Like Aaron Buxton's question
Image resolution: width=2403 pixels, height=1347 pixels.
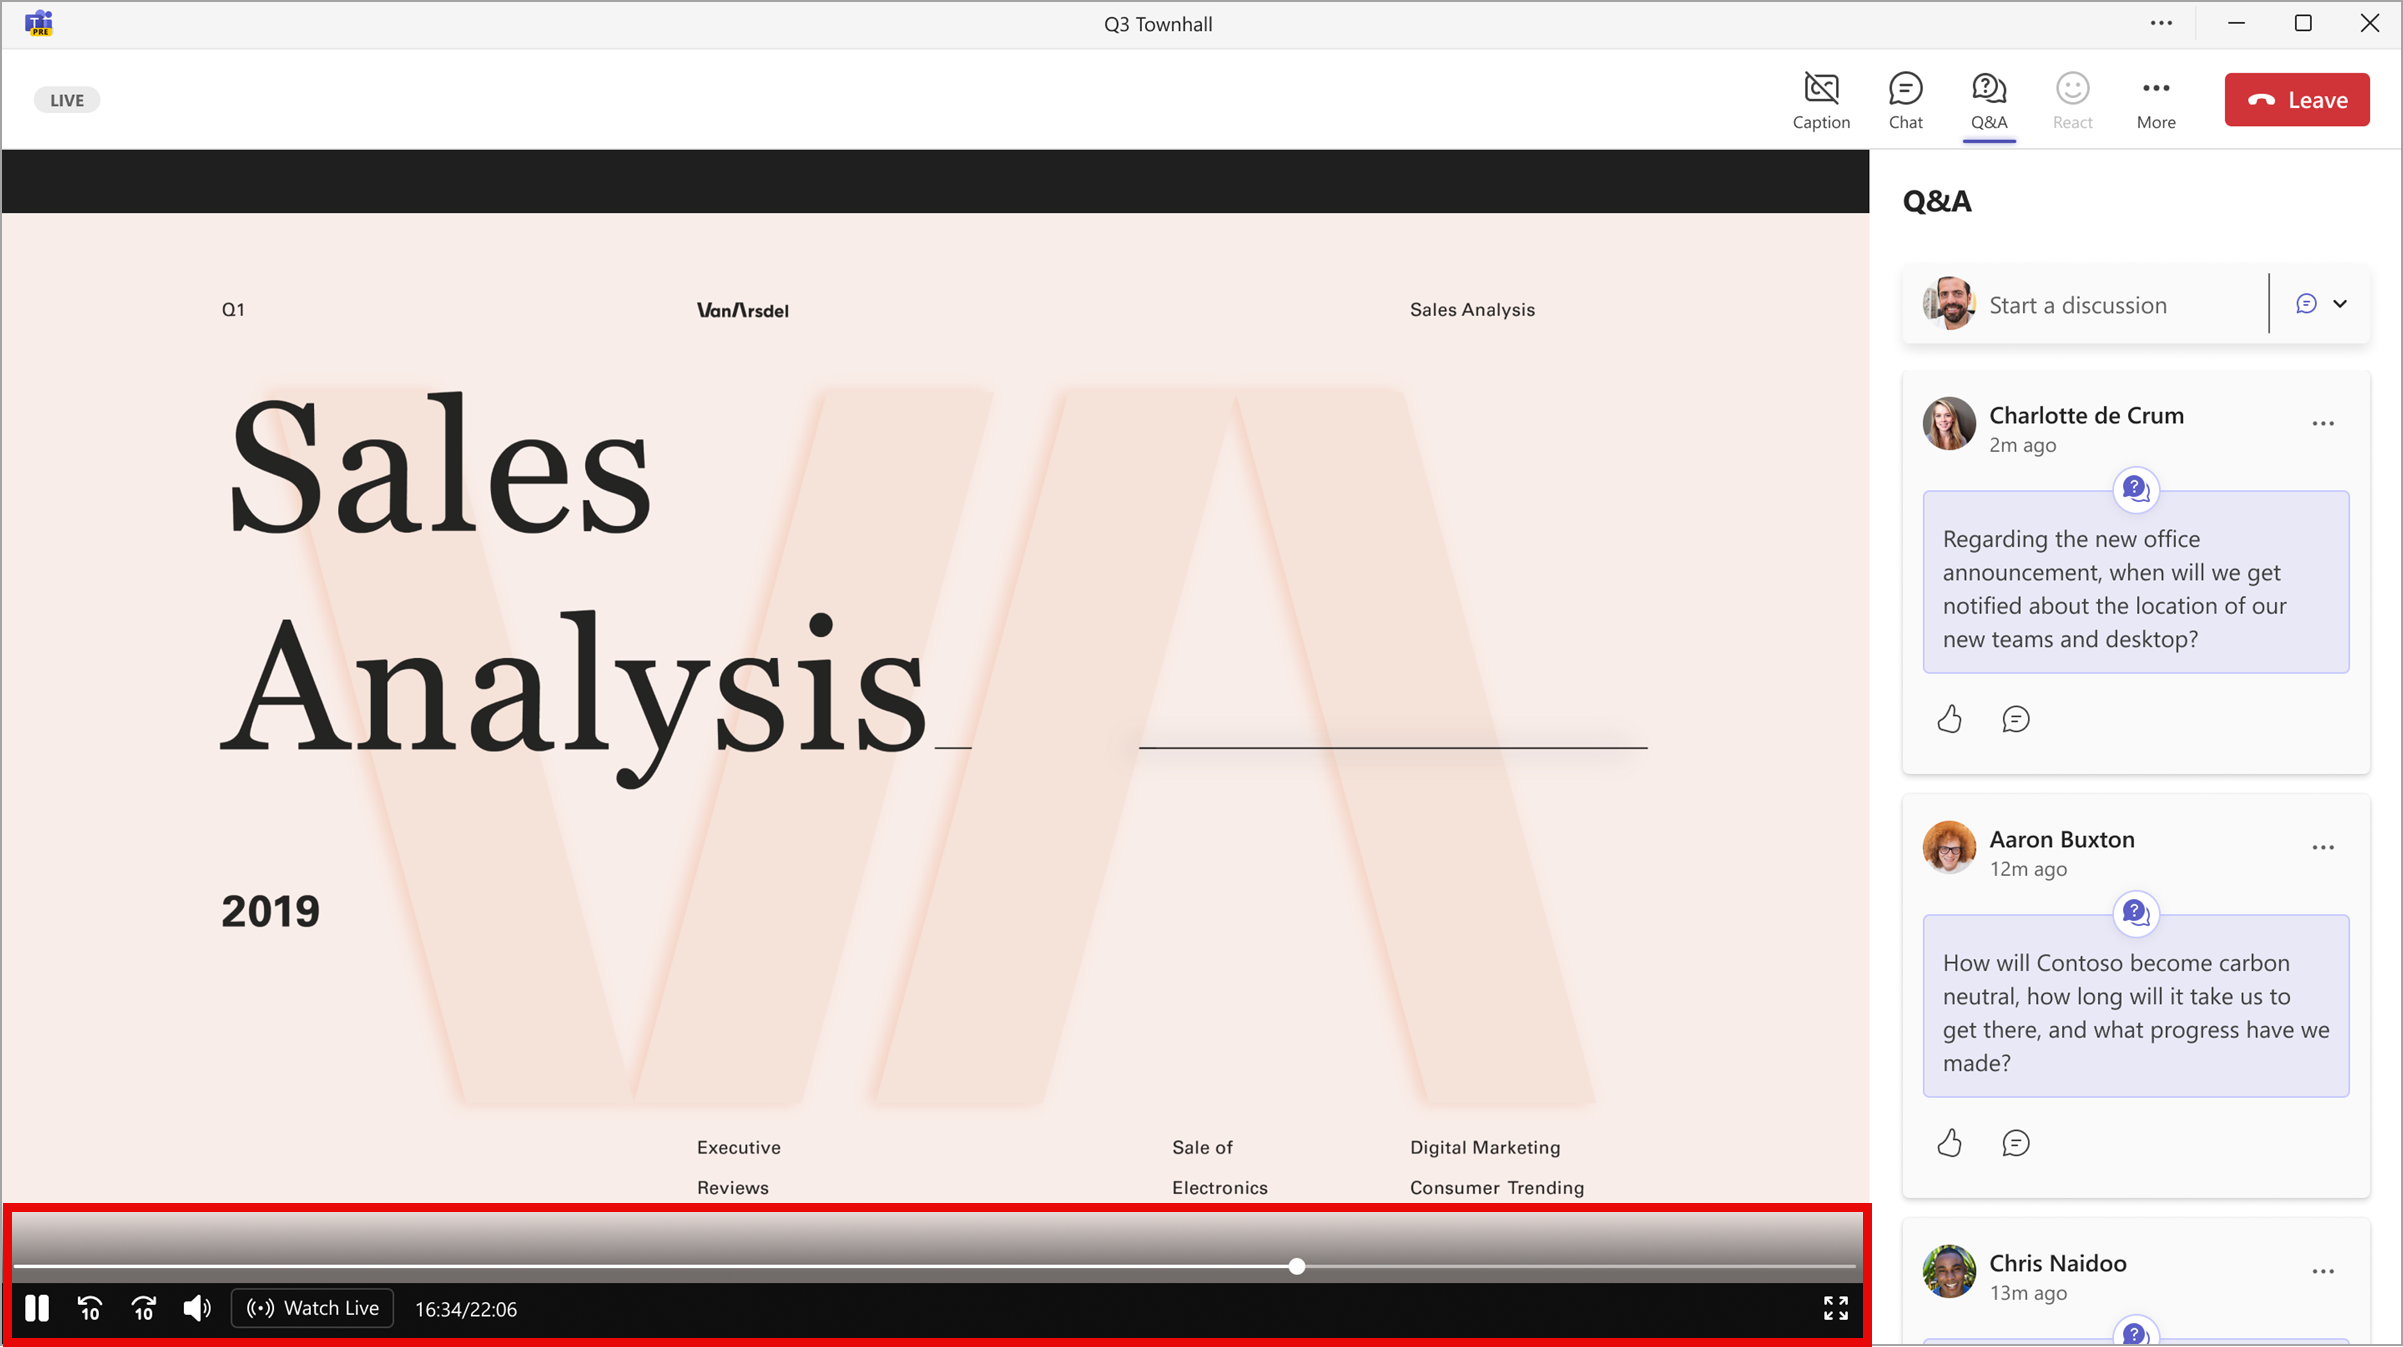coord(1952,1142)
